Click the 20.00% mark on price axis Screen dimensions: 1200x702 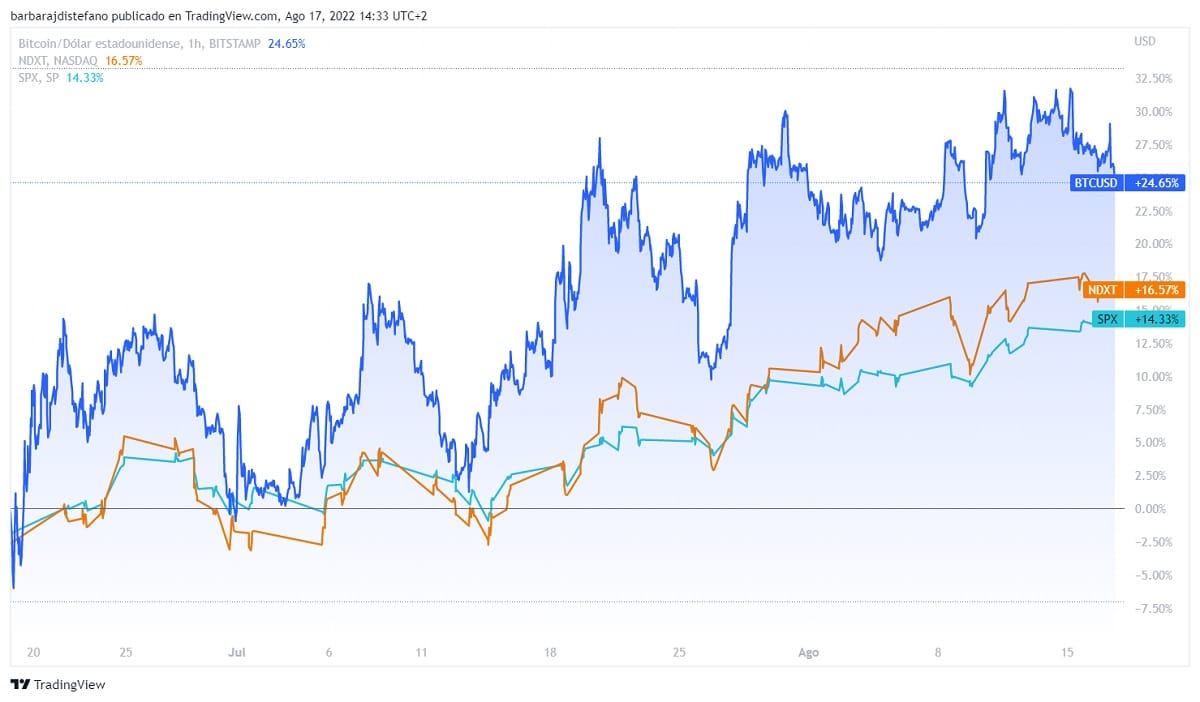1153,244
